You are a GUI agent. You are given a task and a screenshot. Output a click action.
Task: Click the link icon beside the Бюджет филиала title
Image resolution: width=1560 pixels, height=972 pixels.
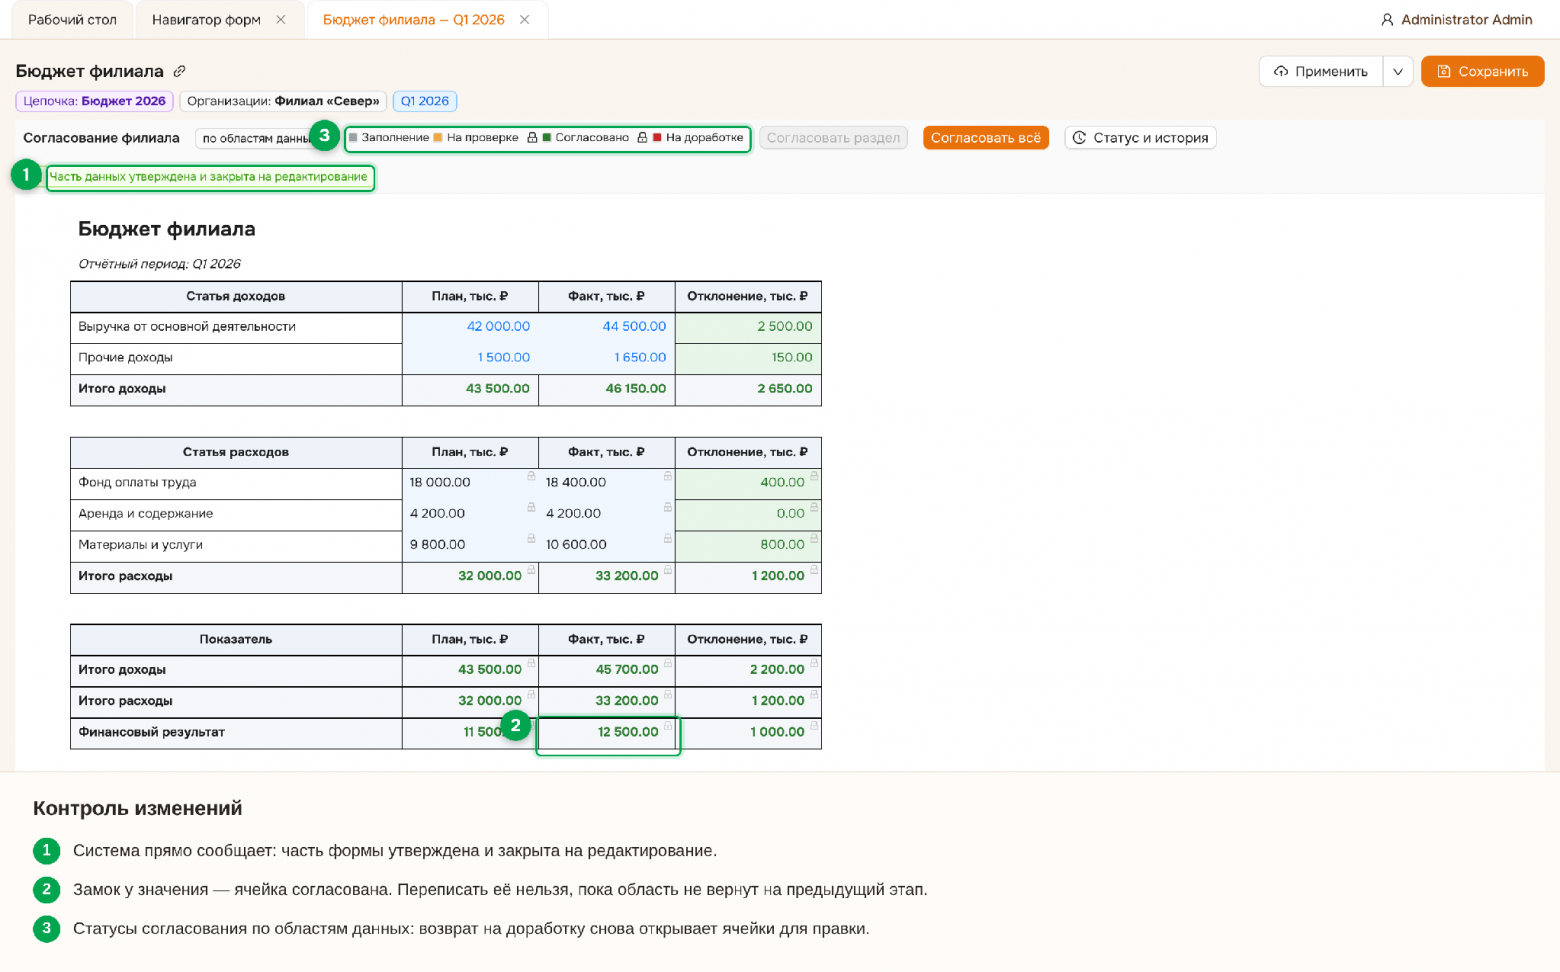(x=179, y=71)
